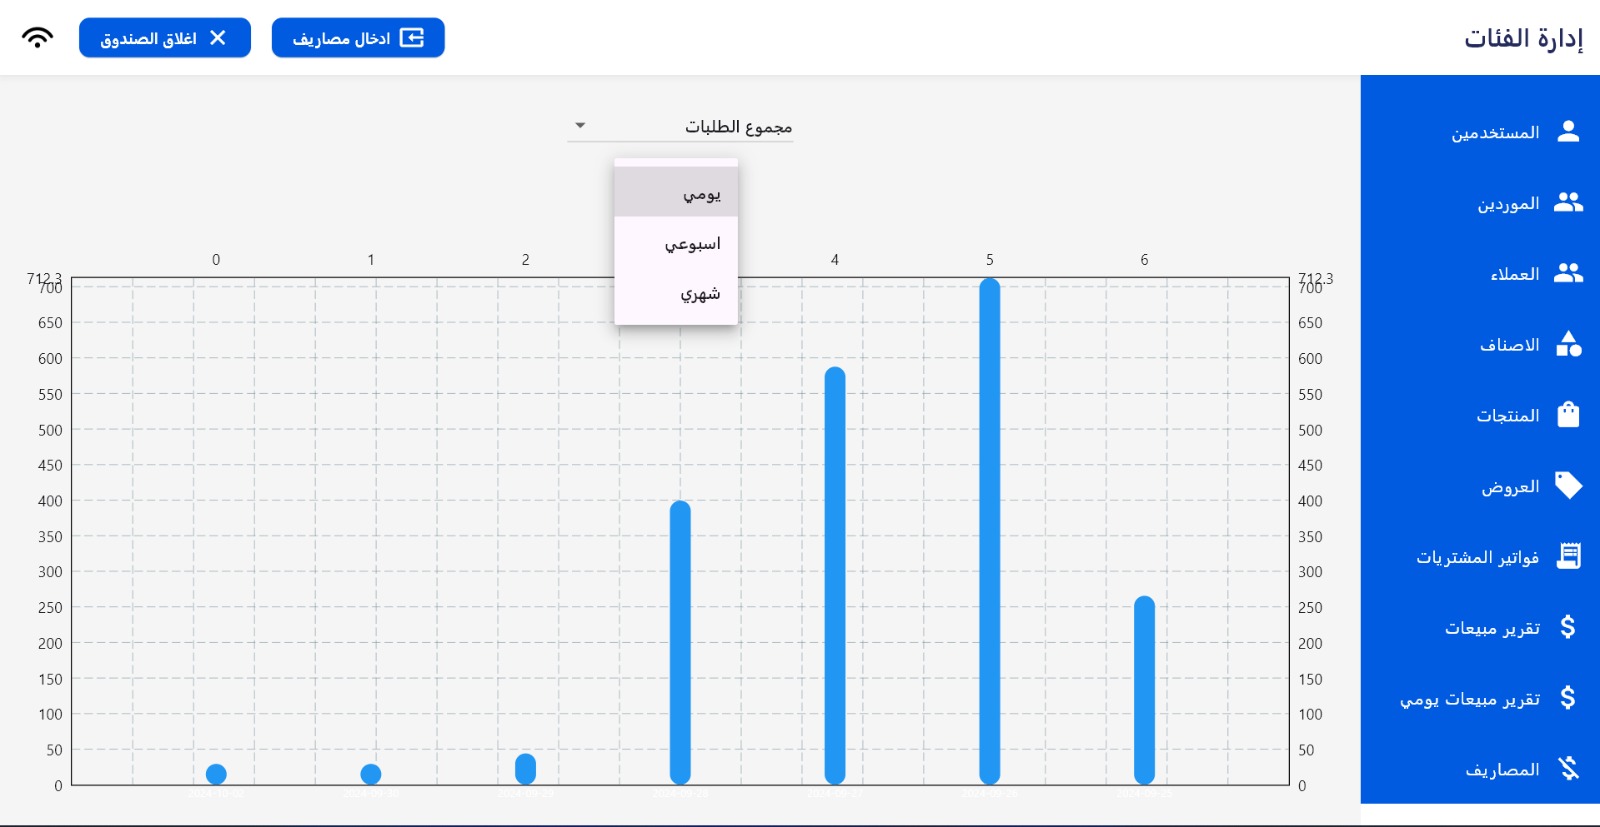Image resolution: width=1600 pixels, height=827 pixels.
Task: Open تقرير مبيعات يومي label in sidebar
Action: [1470, 699]
